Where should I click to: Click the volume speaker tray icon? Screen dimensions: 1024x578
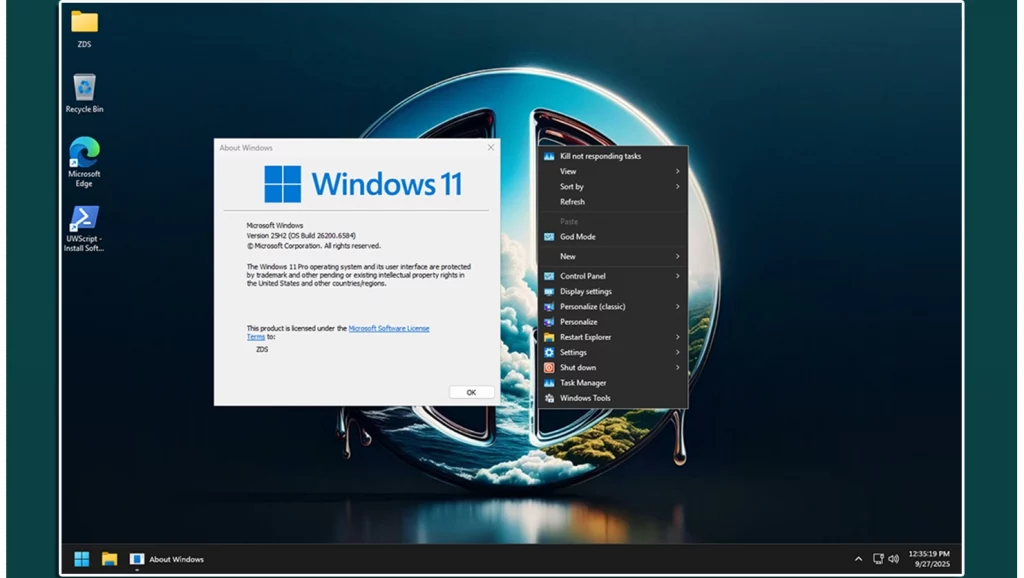click(893, 559)
